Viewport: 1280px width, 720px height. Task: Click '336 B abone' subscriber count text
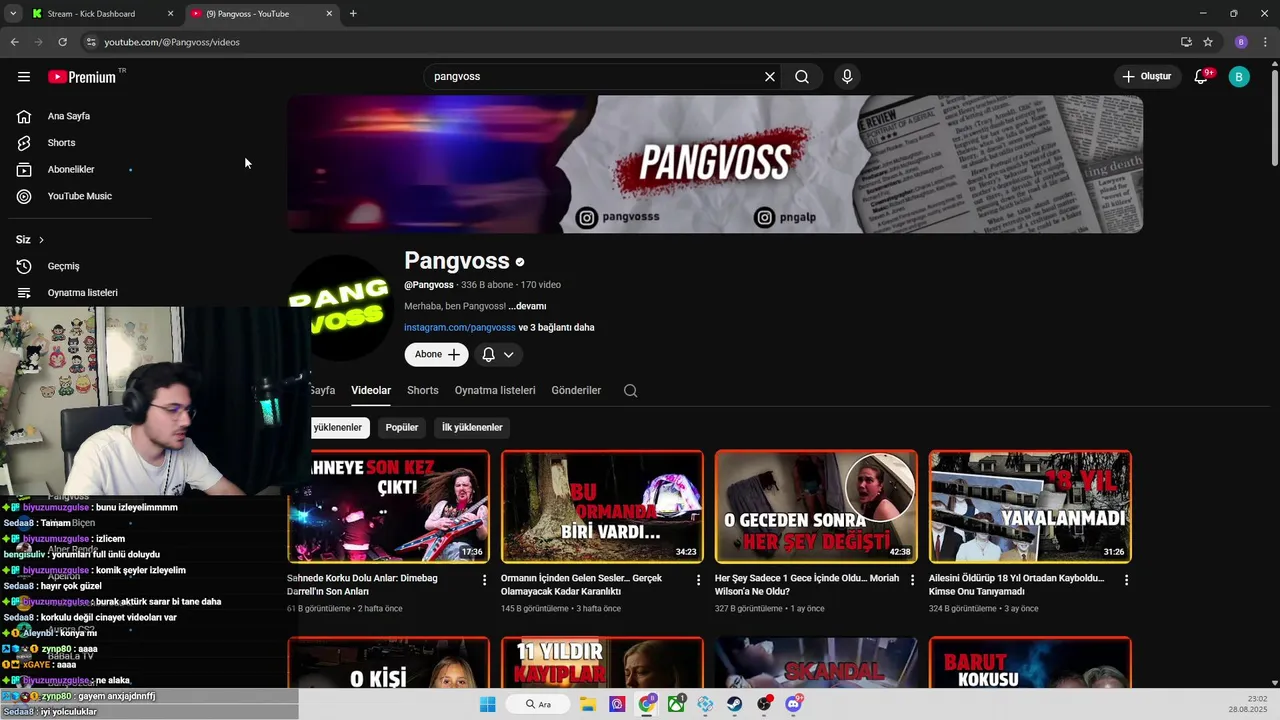(x=487, y=285)
